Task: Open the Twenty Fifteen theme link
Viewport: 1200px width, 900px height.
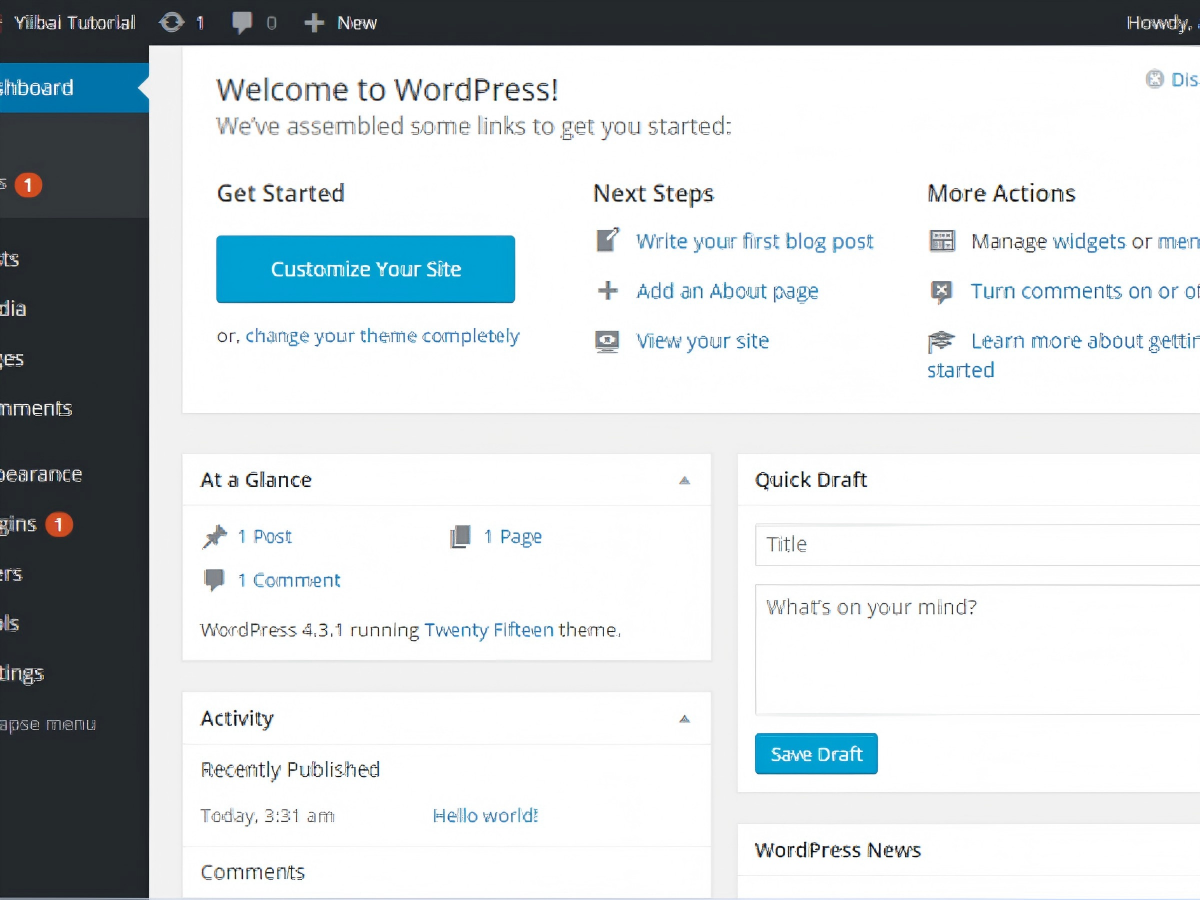Action: coord(489,630)
